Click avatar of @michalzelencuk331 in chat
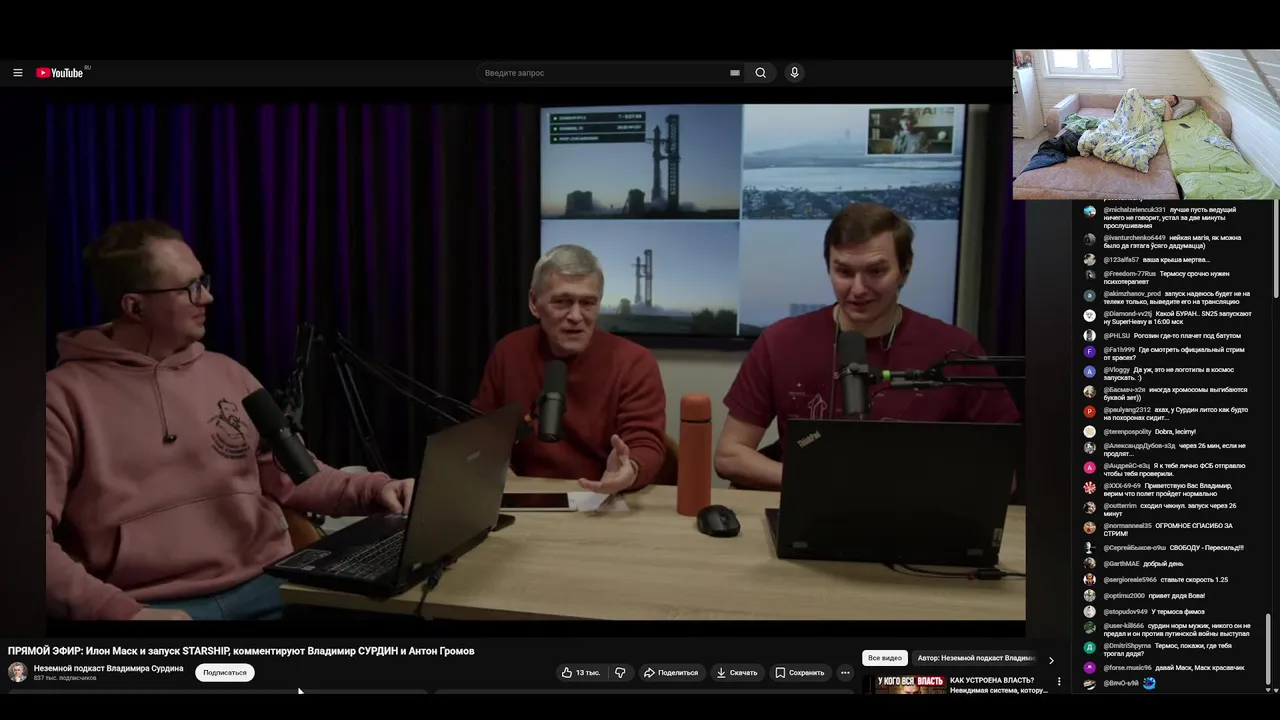 tap(1090, 211)
